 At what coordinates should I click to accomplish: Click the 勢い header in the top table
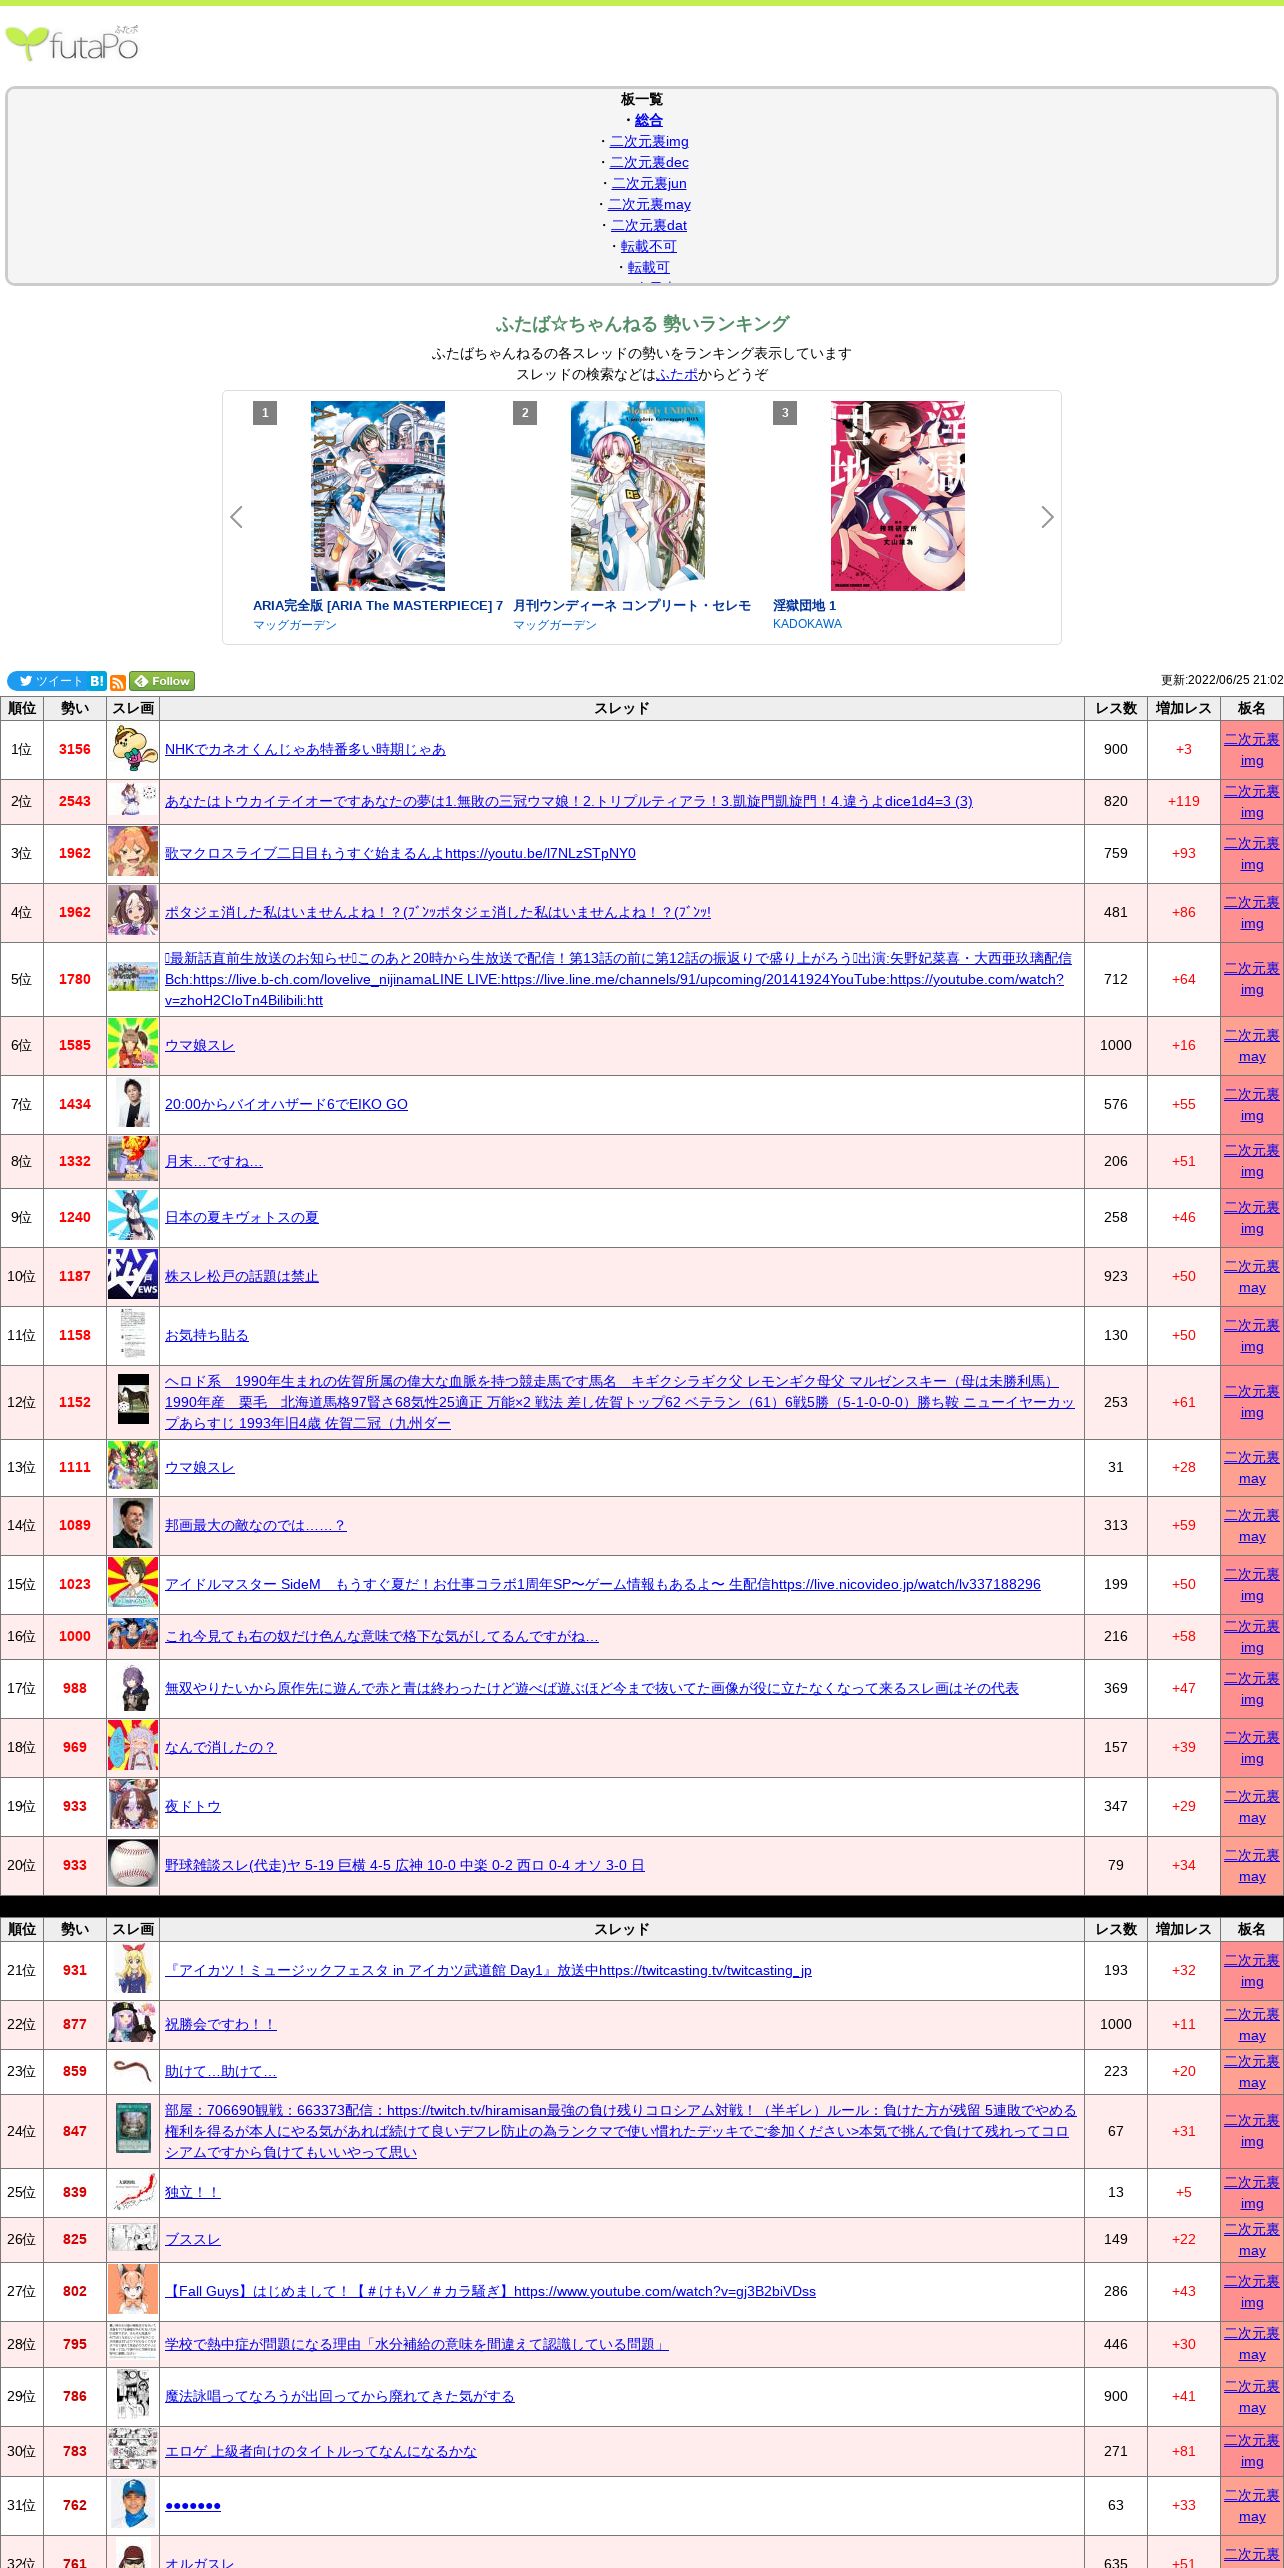75,708
